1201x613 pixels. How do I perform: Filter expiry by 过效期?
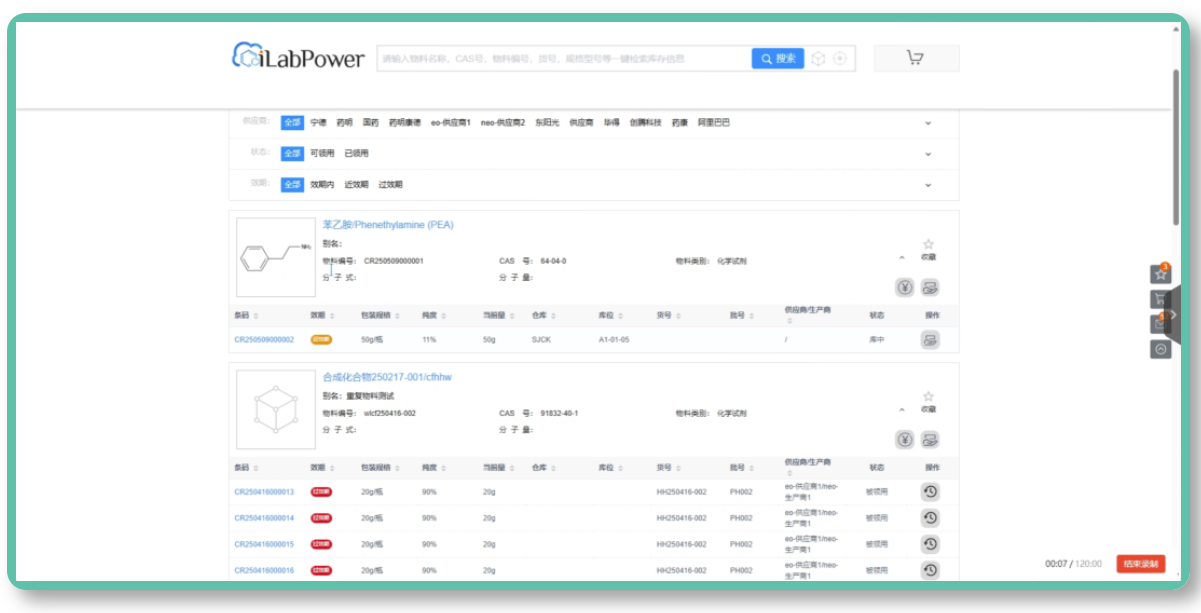[x=391, y=184]
